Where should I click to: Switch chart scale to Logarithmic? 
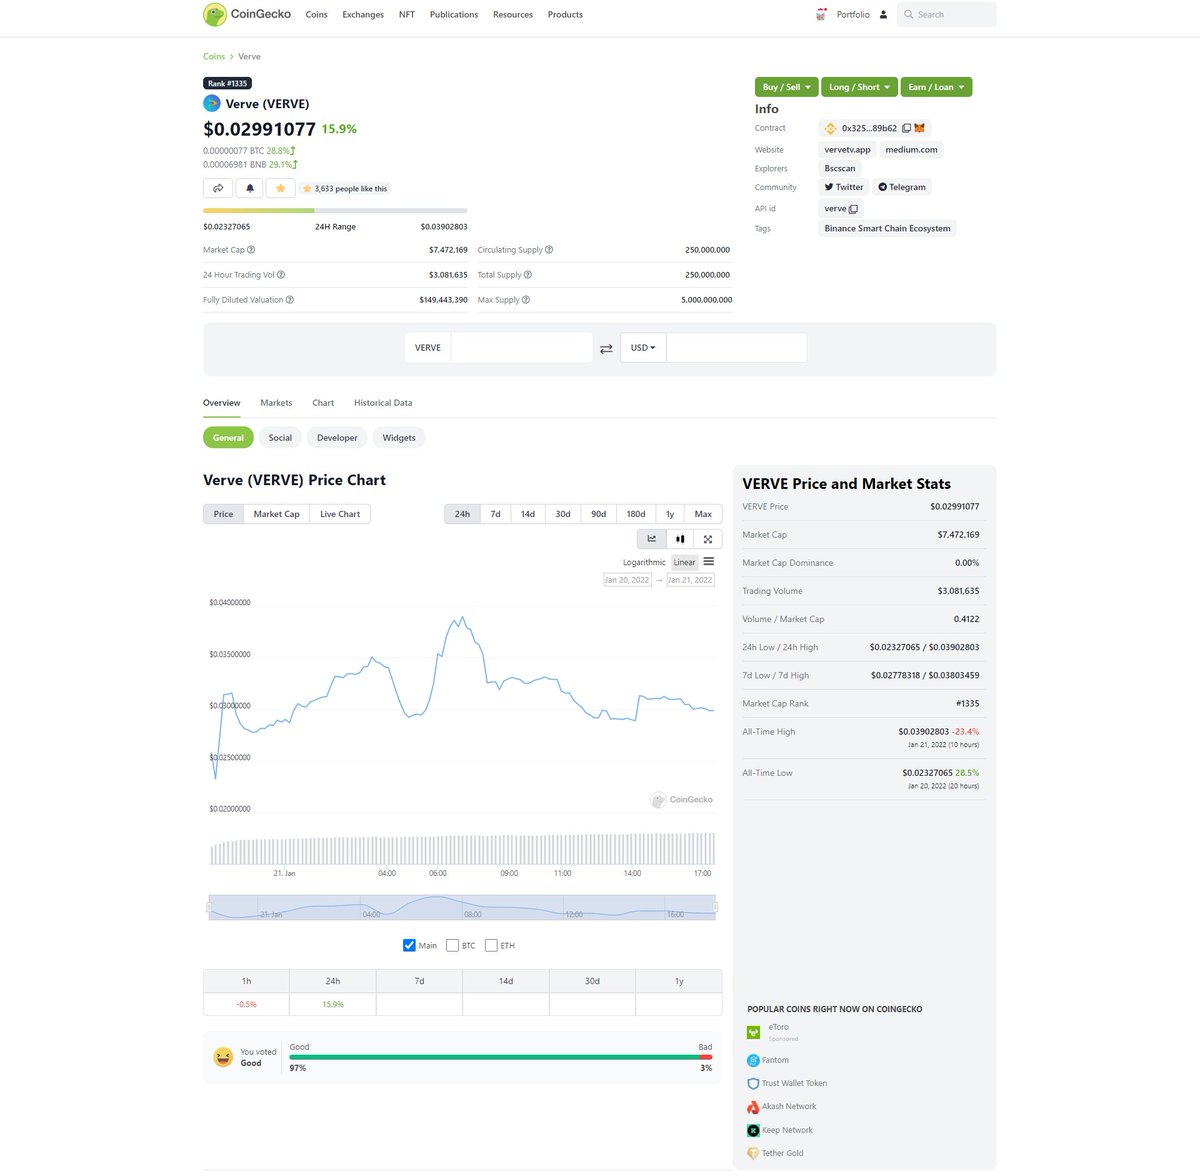point(644,562)
